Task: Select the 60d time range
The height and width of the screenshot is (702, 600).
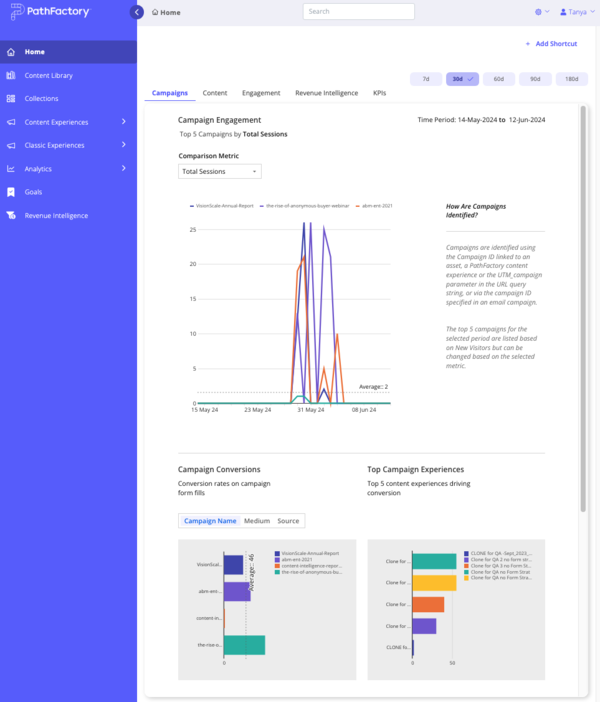Action: [499, 79]
